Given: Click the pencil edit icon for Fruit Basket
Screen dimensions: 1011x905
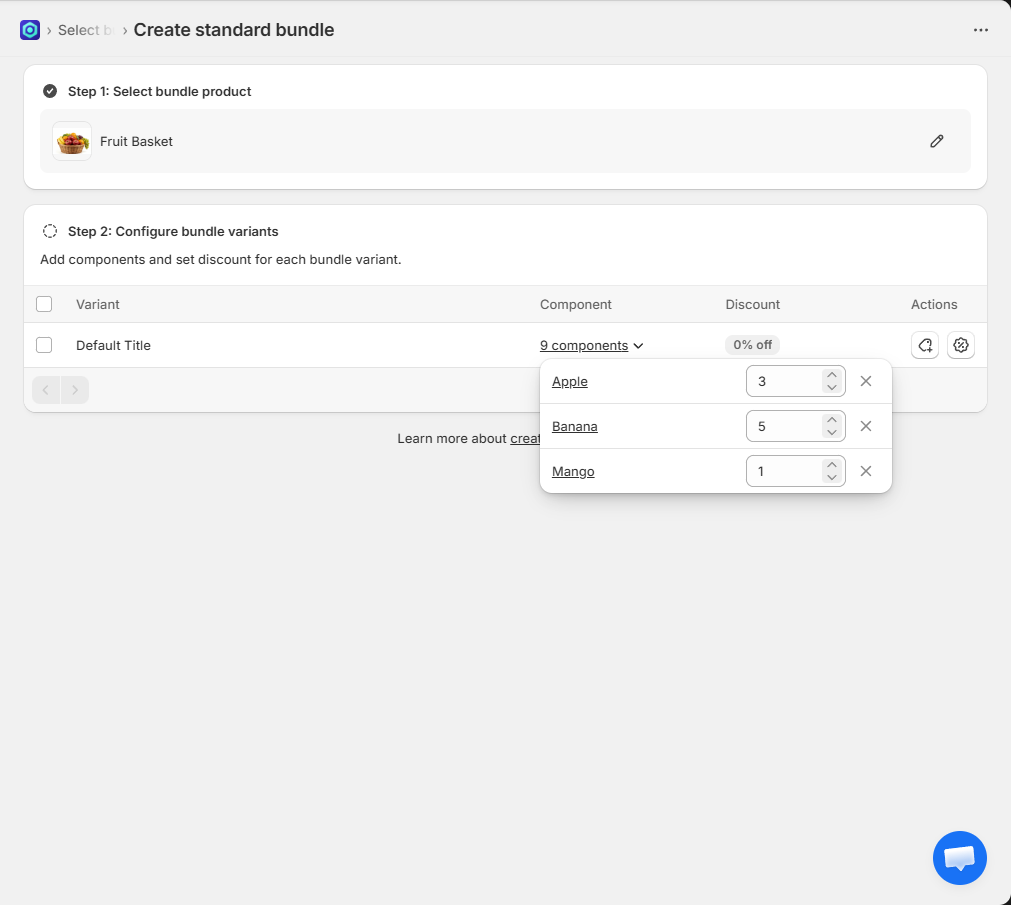Looking at the screenshot, I should (936, 141).
